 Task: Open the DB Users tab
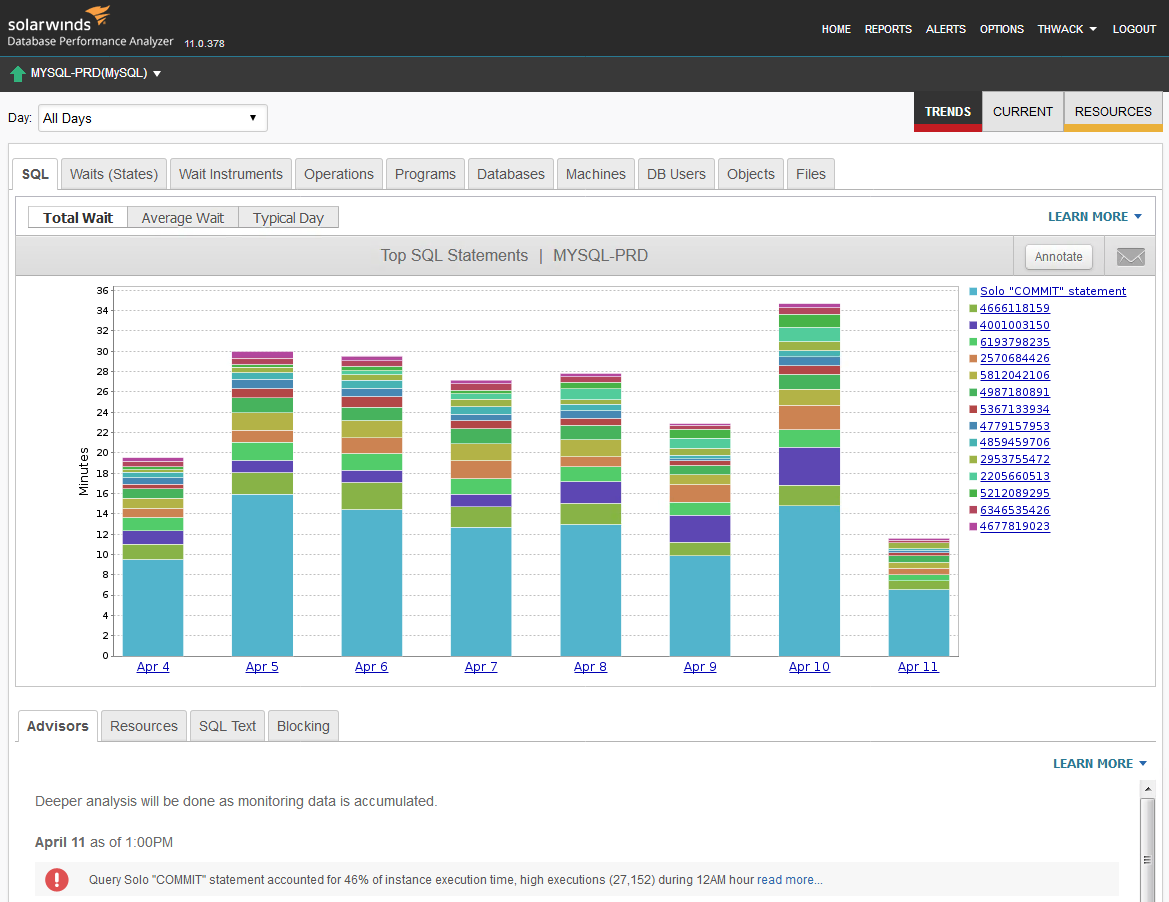point(676,174)
